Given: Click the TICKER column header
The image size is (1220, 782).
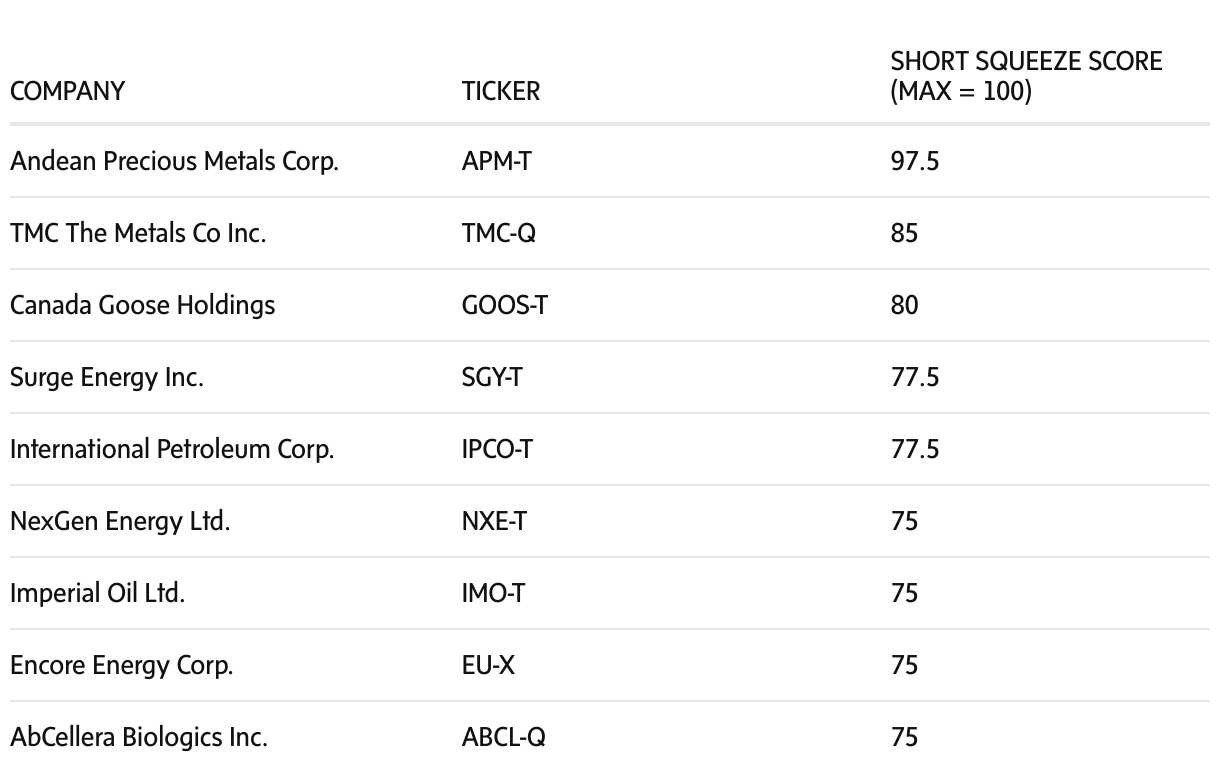Looking at the screenshot, I should [x=500, y=91].
